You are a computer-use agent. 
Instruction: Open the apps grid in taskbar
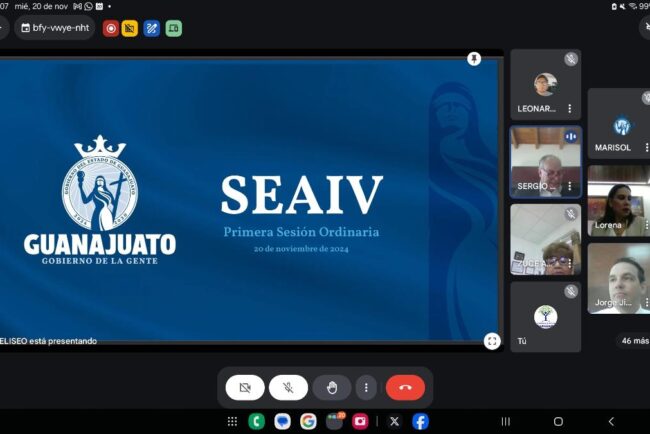pos(233,422)
